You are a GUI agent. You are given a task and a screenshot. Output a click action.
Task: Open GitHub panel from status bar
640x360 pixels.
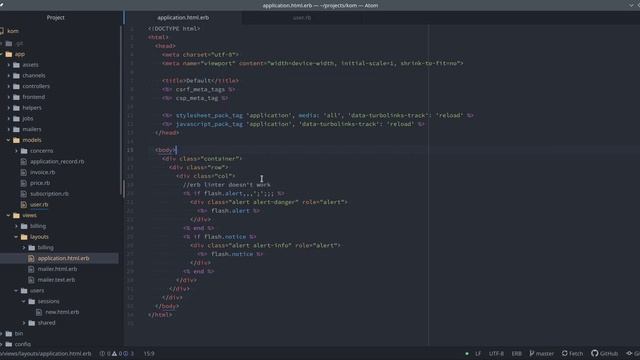tap(604, 353)
